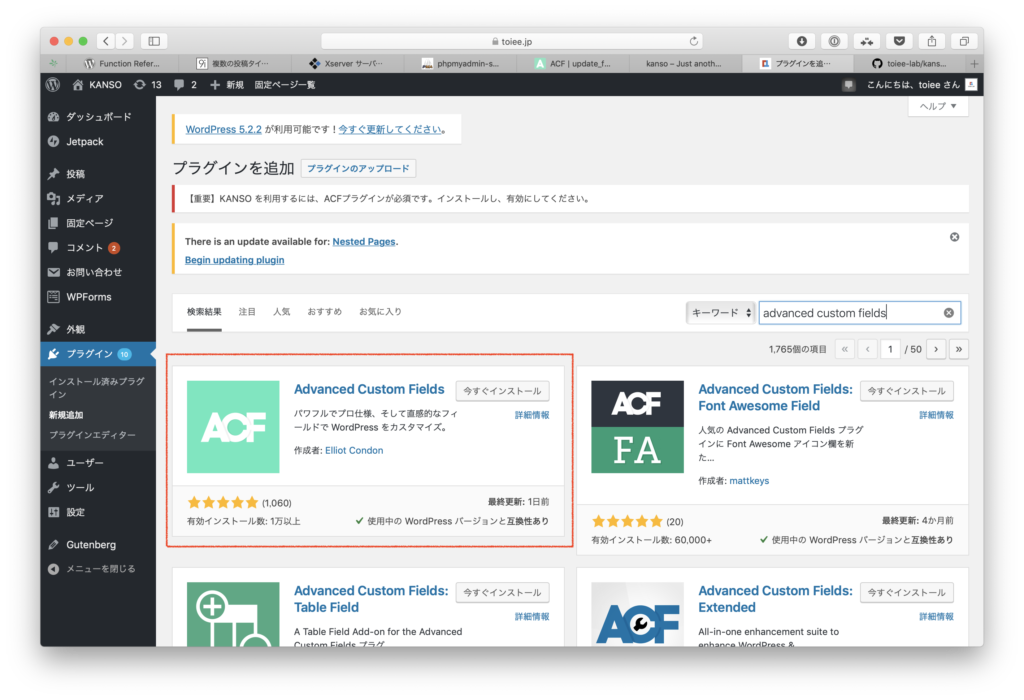The image size is (1024, 700).
Task: Jump to last results page
Action: (x=959, y=349)
